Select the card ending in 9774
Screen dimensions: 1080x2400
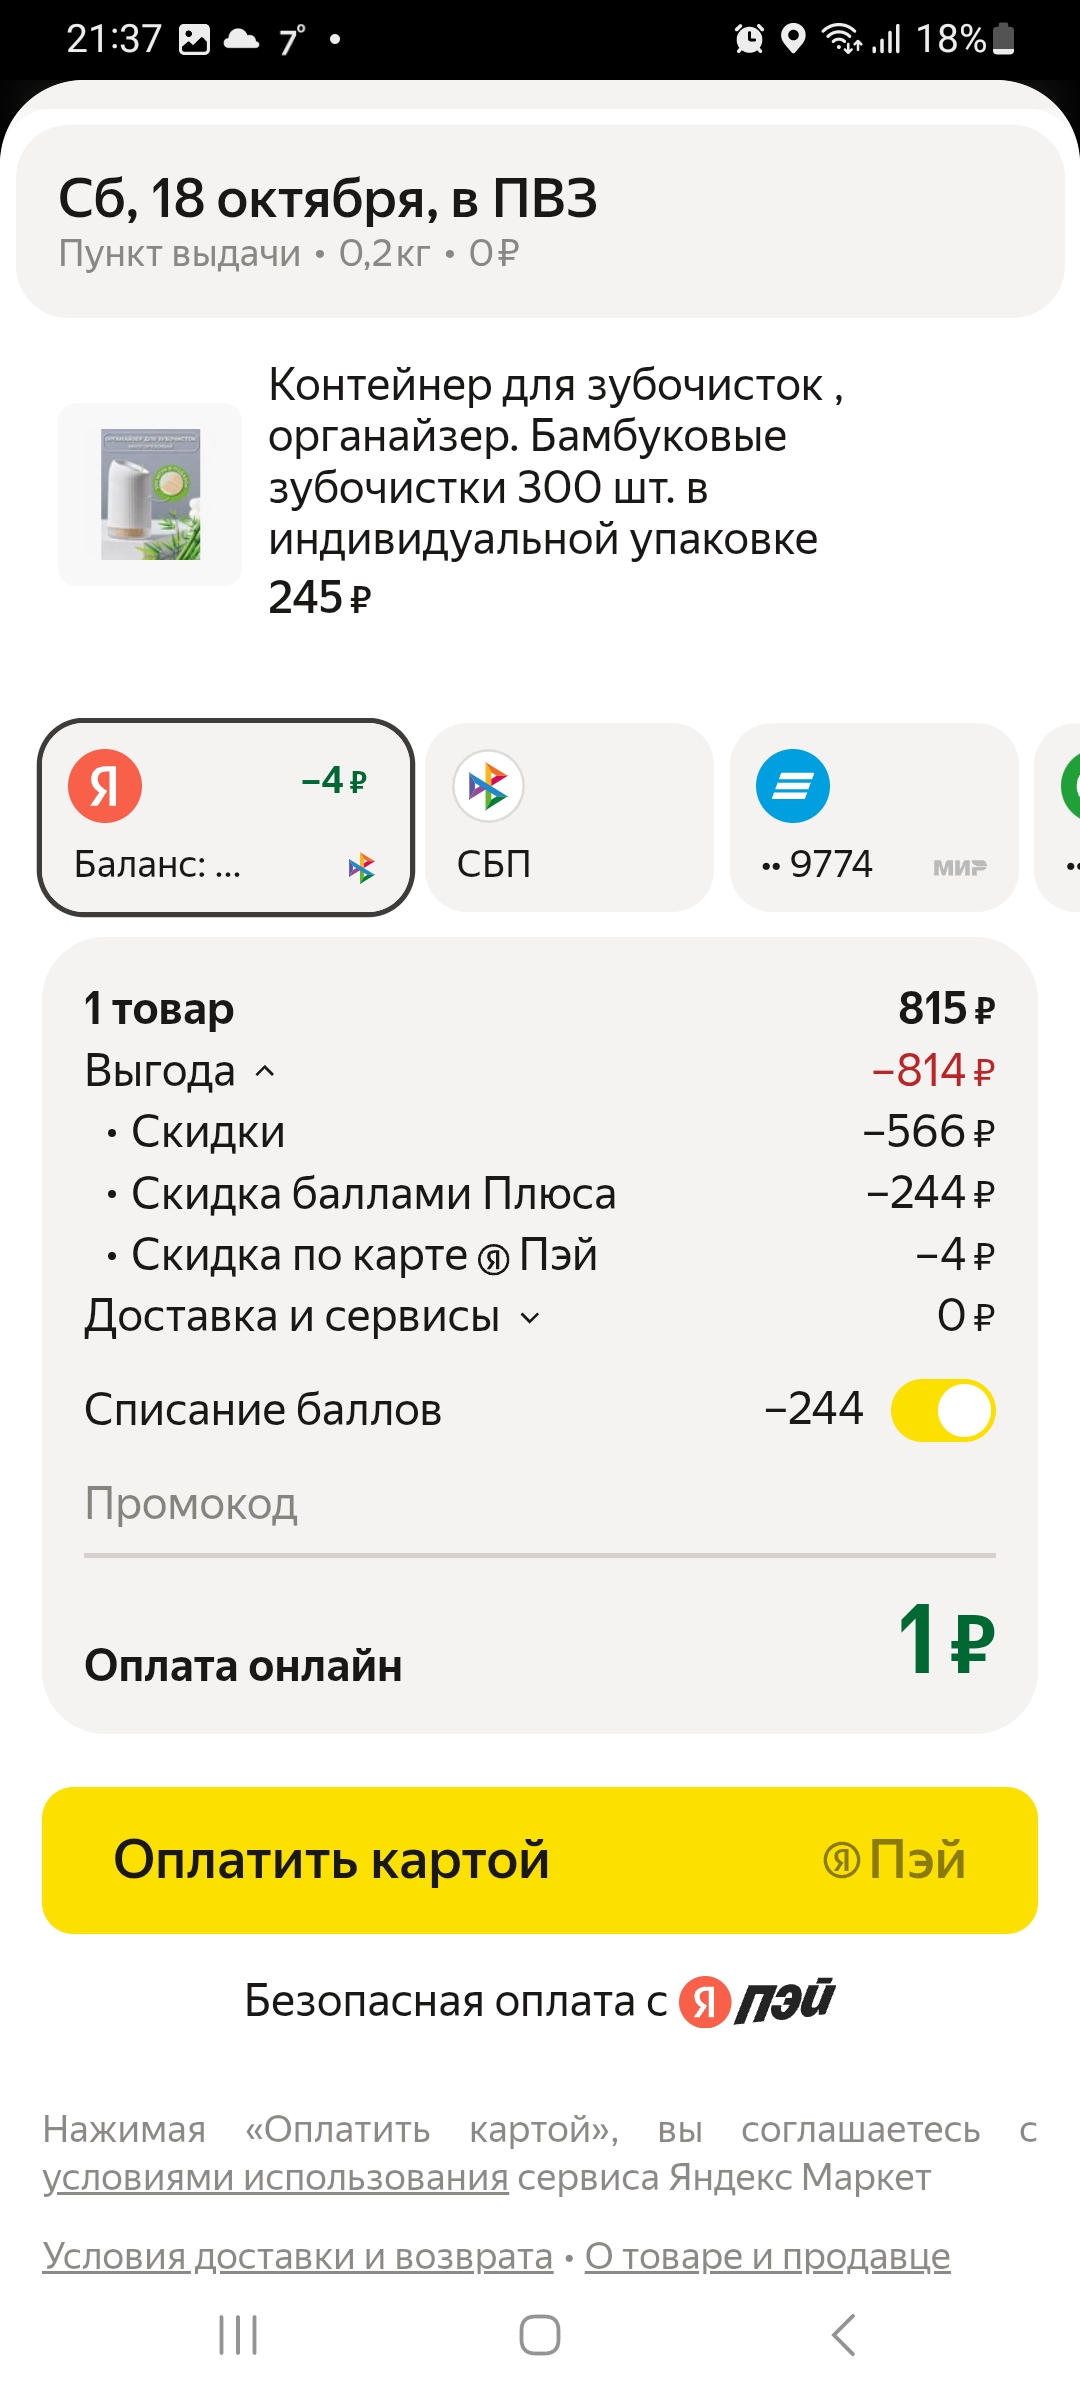pos(873,817)
